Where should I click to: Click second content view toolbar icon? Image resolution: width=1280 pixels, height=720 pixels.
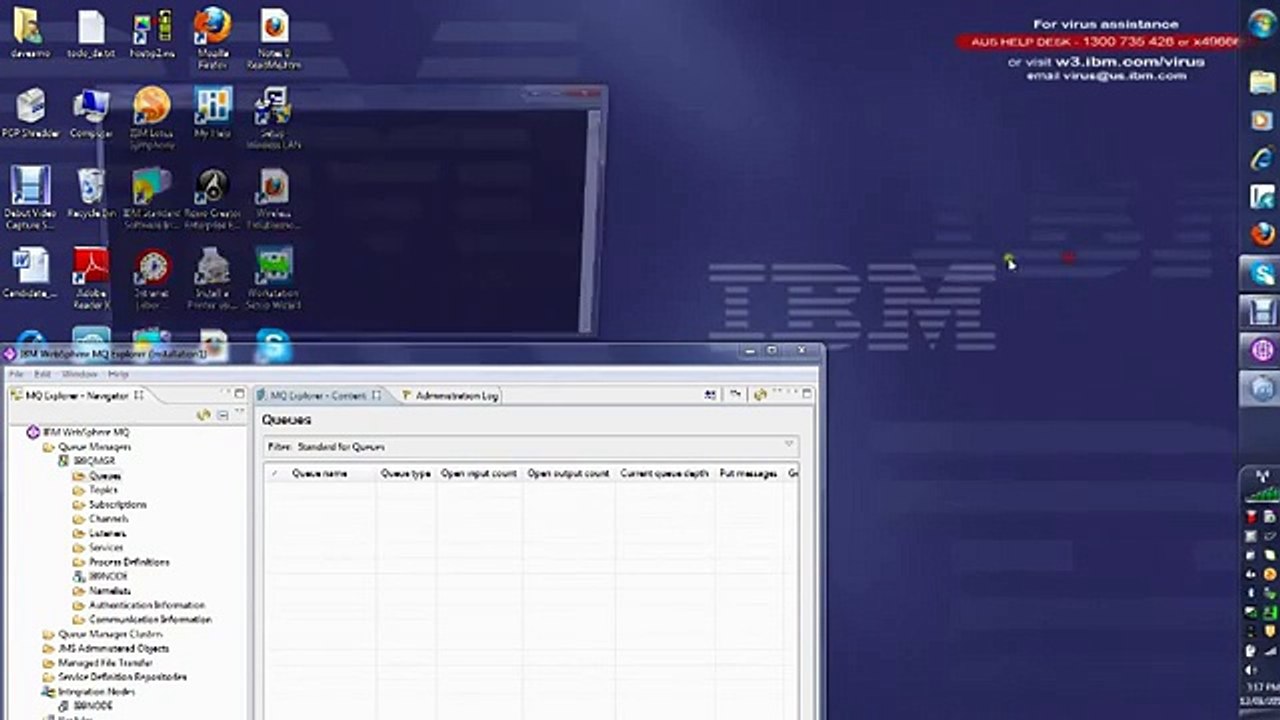click(x=735, y=395)
